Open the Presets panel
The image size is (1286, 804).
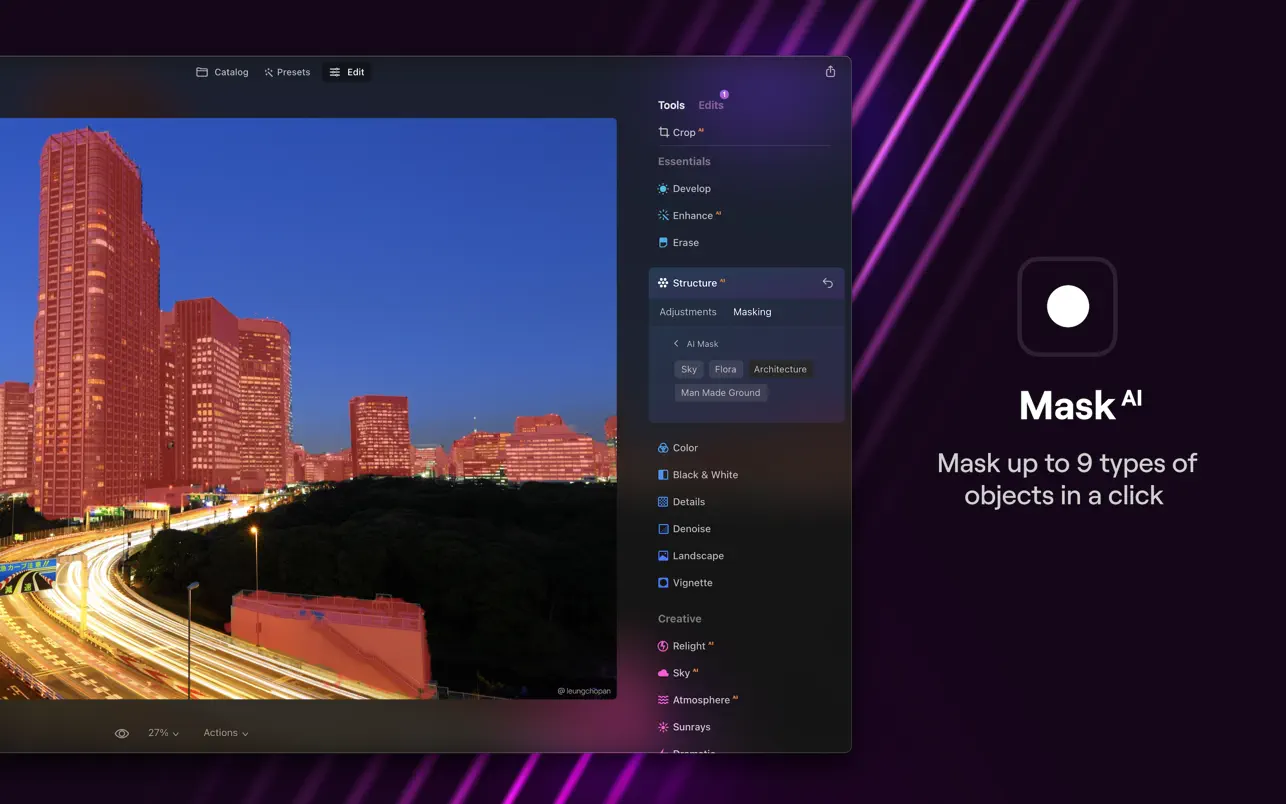point(287,72)
